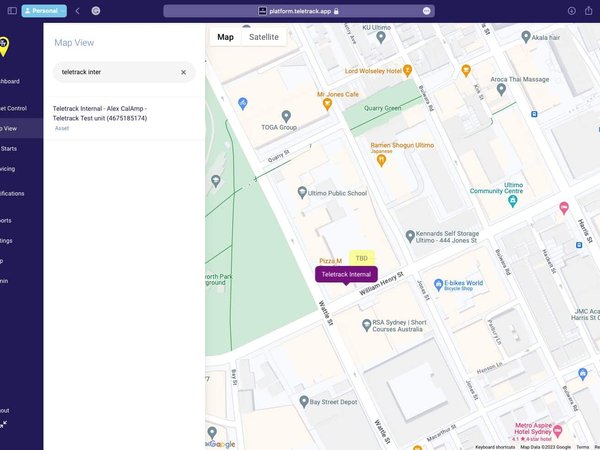The height and width of the screenshot is (450, 600).
Task: Select the Teletrack Internal asset search result
Action: [124, 118]
